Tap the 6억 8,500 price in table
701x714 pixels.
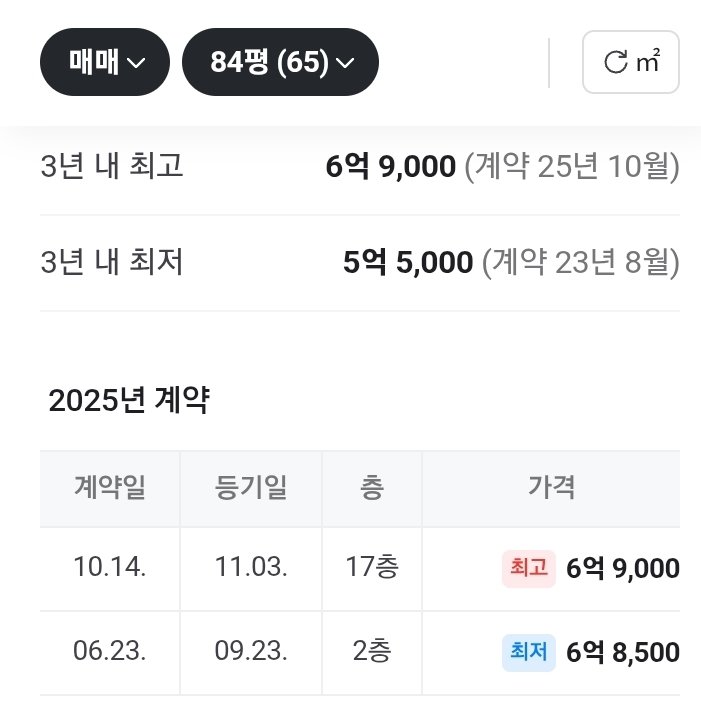click(x=622, y=653)
